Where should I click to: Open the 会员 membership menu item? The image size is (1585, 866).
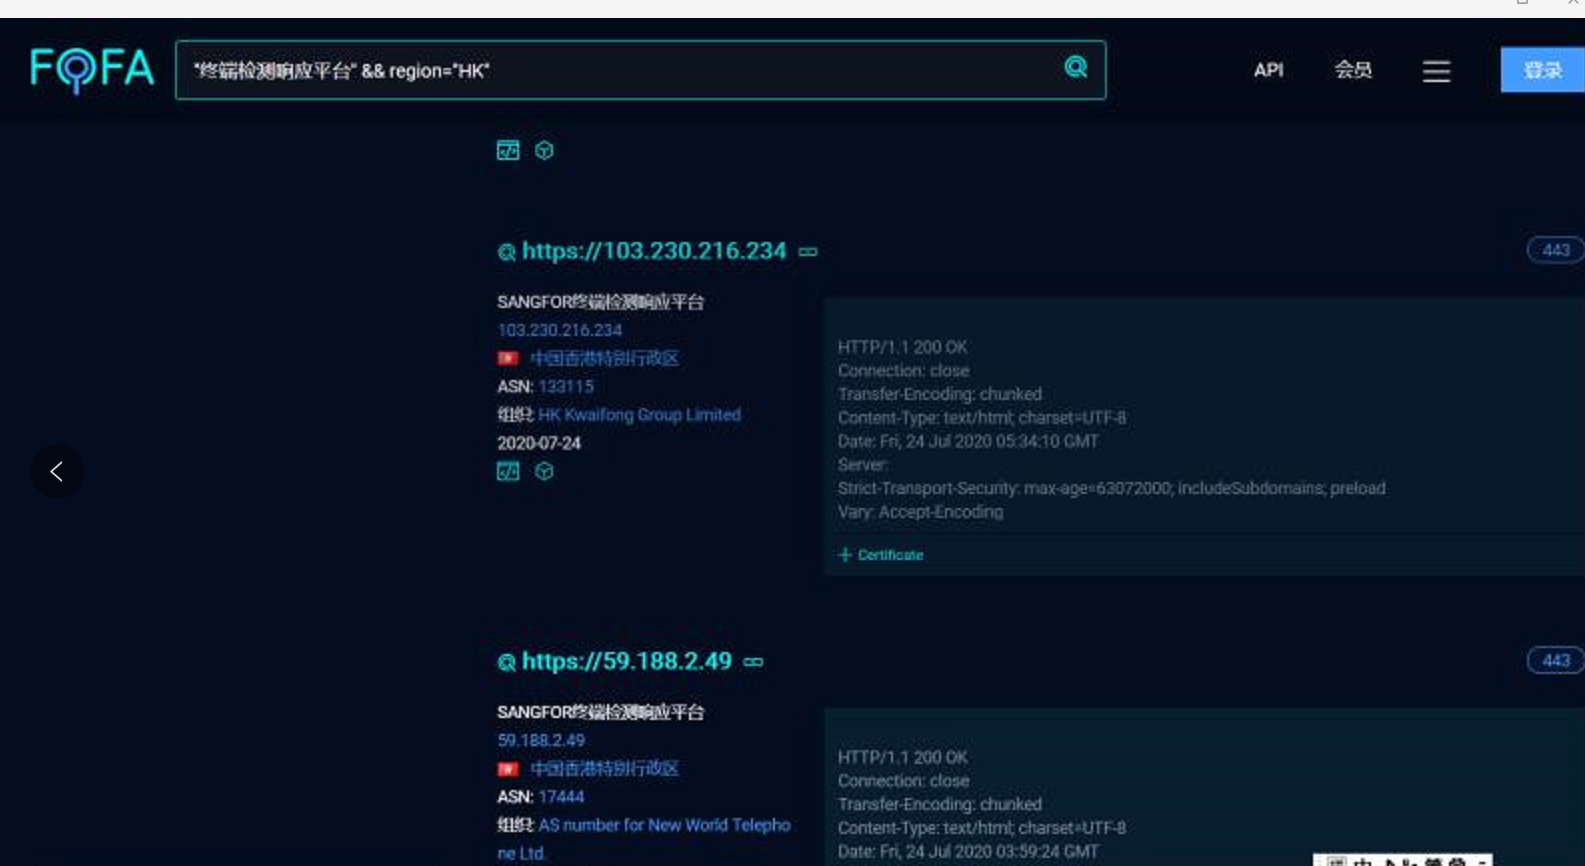1353,70
